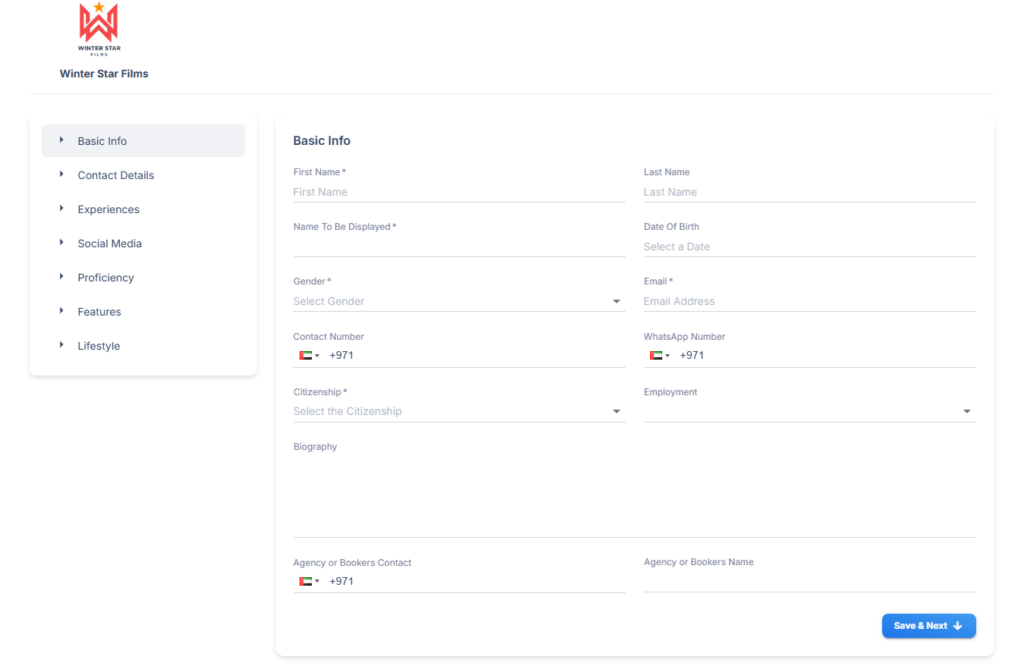Select the Proficiency section

[106, 278]
